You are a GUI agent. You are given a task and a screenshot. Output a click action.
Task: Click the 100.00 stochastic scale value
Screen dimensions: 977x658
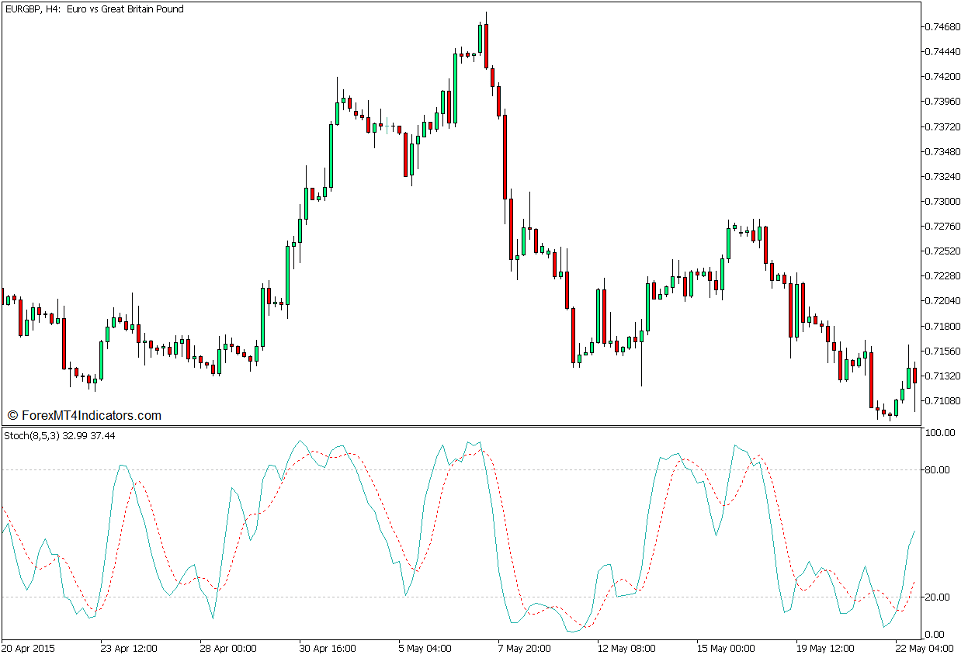(940, 430)
